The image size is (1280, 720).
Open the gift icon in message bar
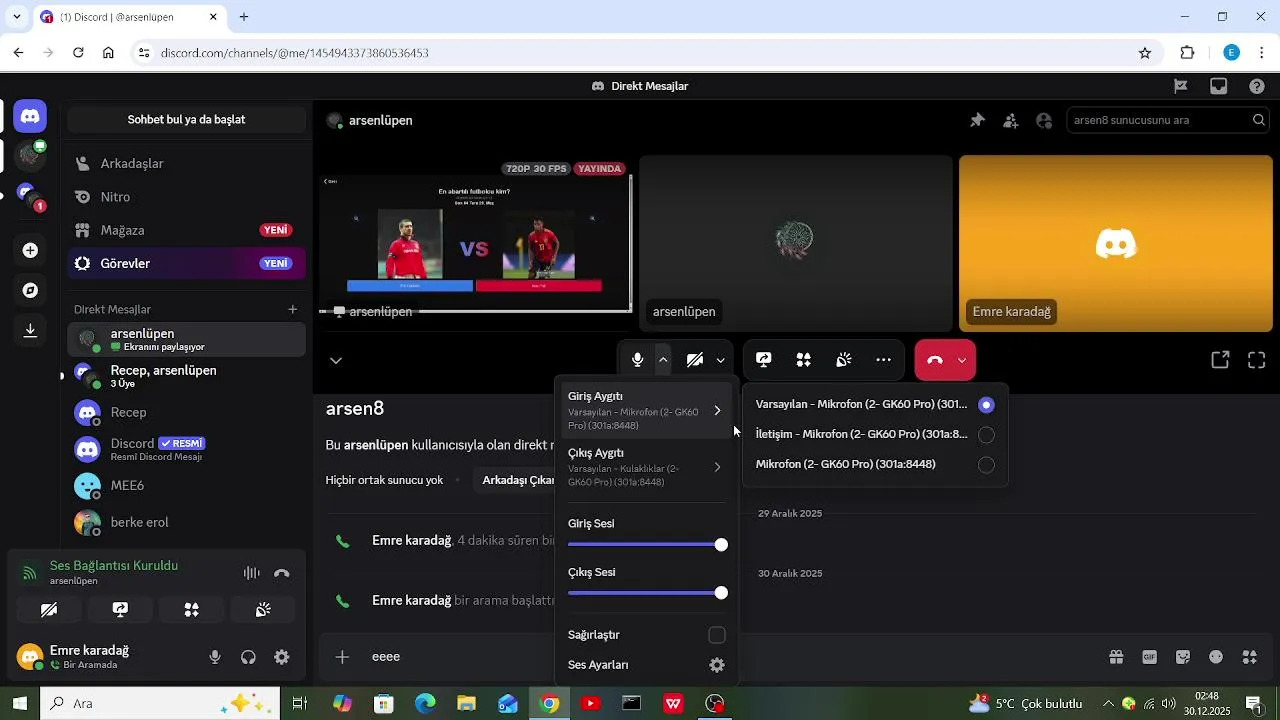1116,657
